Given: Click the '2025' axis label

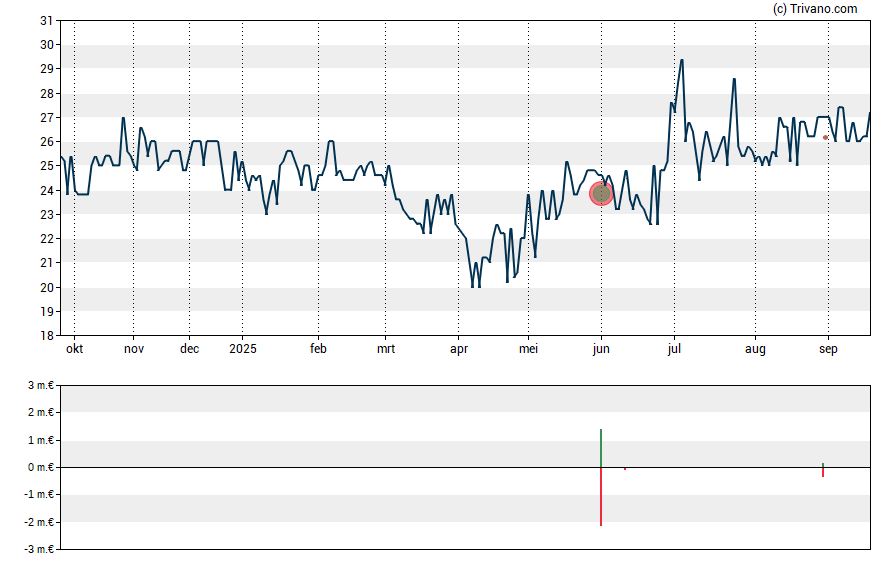Looking at the screenshot, I should tap(242, 349).
